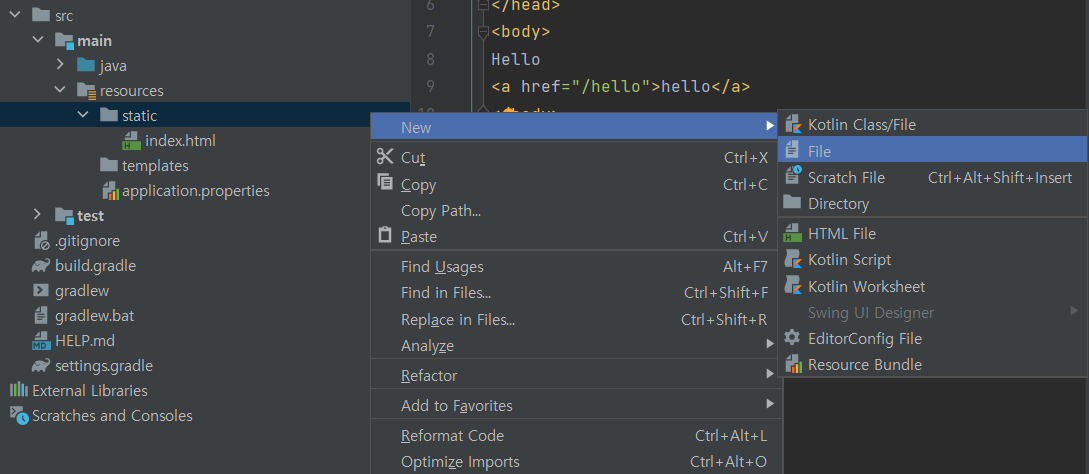Collapse the static folder chevron
Viewport: 1089px width, 474px height.
point(82,115)
